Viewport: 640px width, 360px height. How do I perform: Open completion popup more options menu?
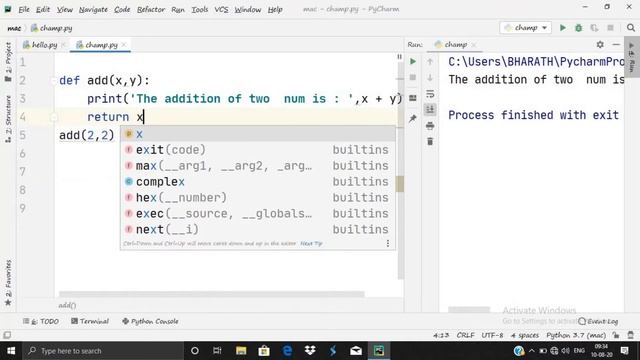coord(387,243)
